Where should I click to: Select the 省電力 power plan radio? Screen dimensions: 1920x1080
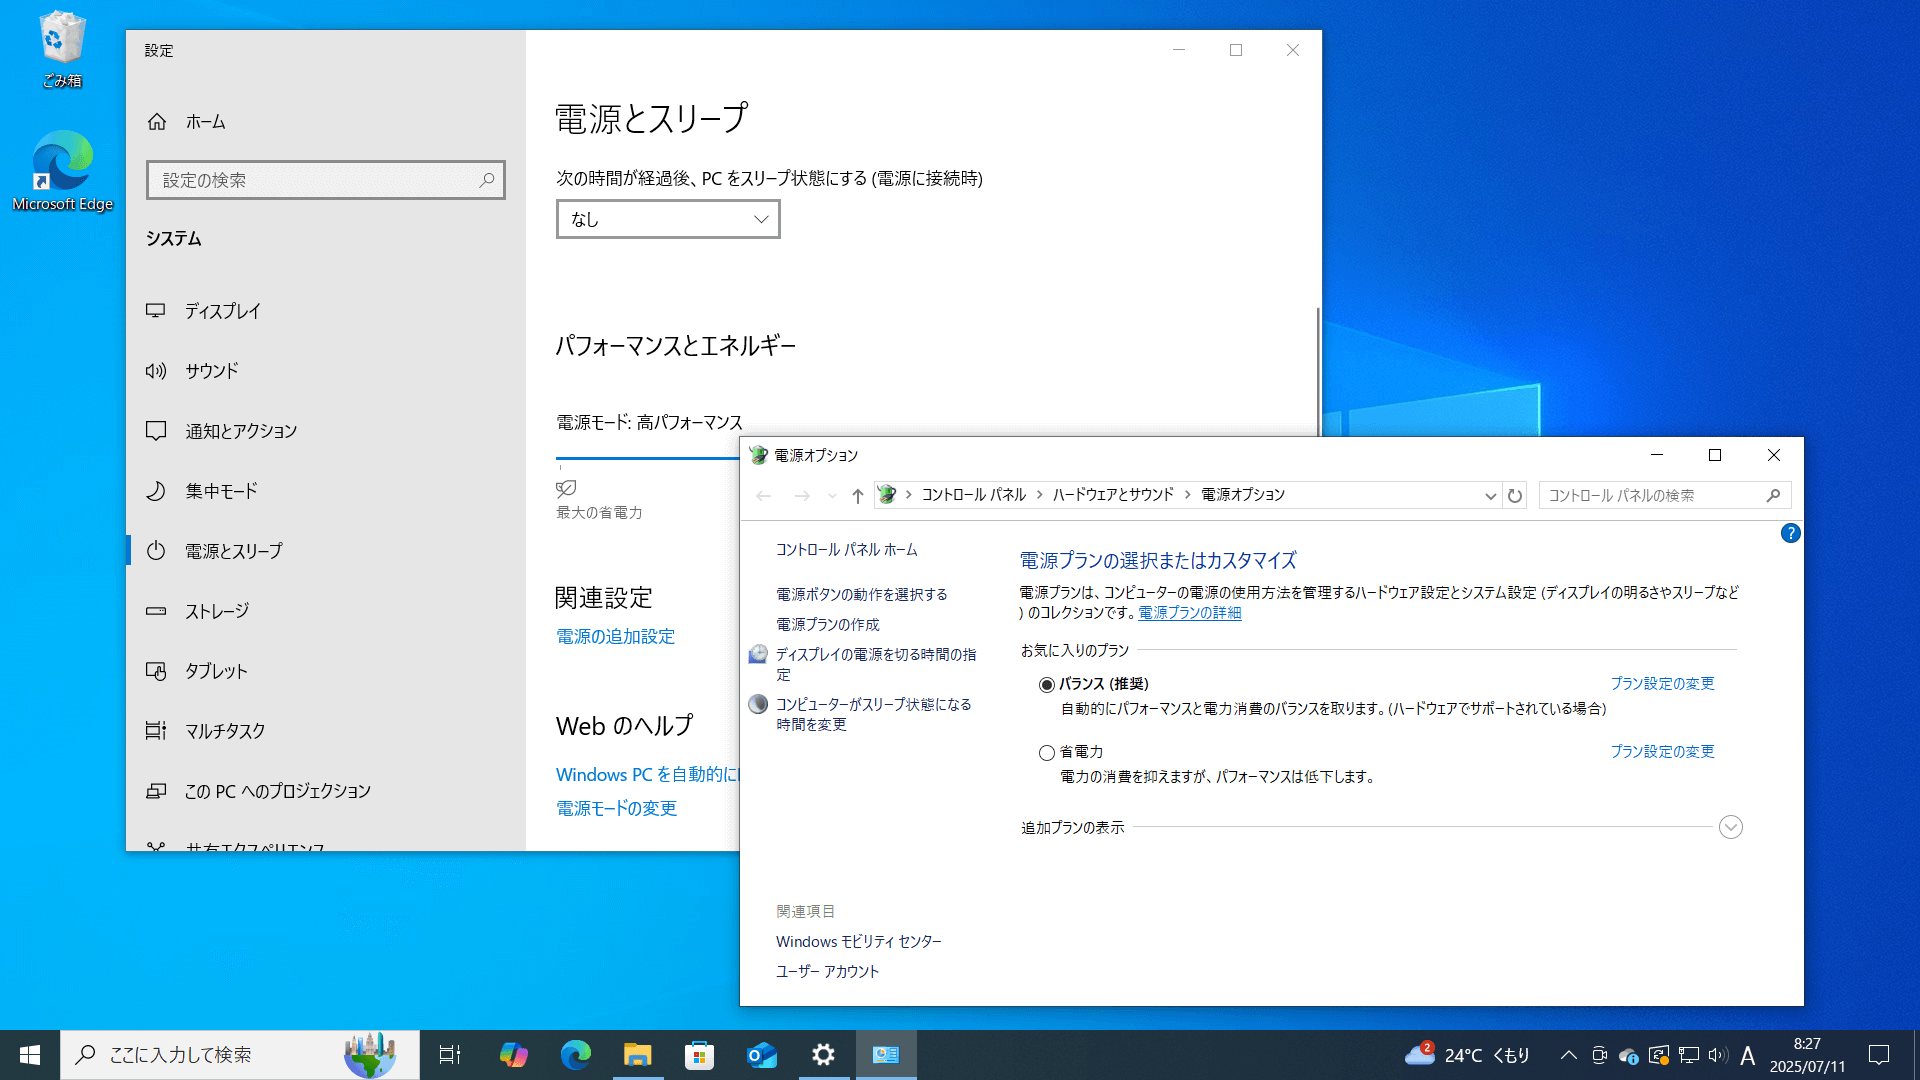(x=1046, y=753)
